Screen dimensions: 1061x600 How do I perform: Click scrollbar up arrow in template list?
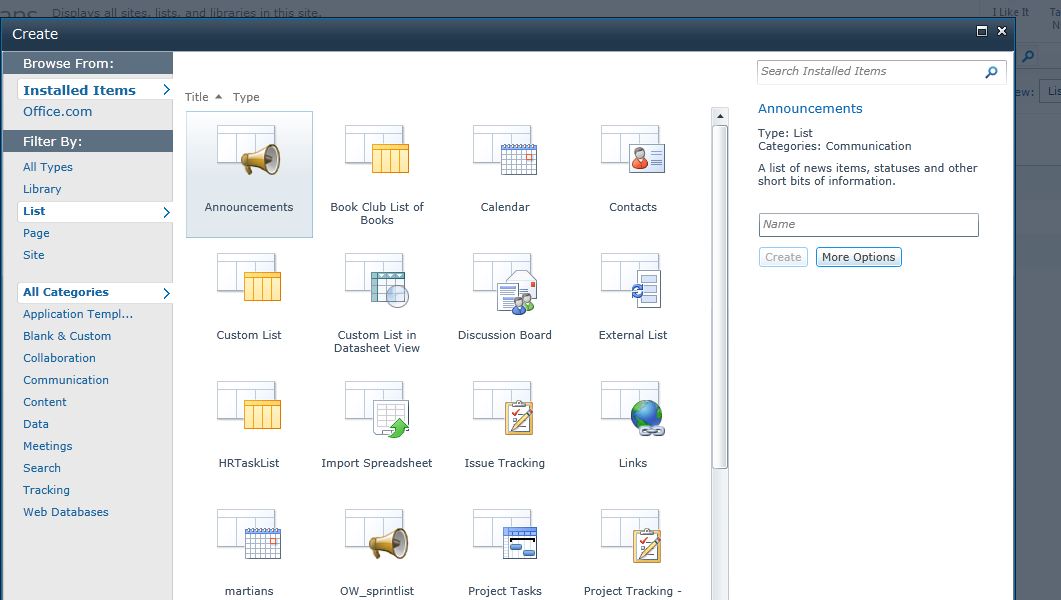click(720, 116)
